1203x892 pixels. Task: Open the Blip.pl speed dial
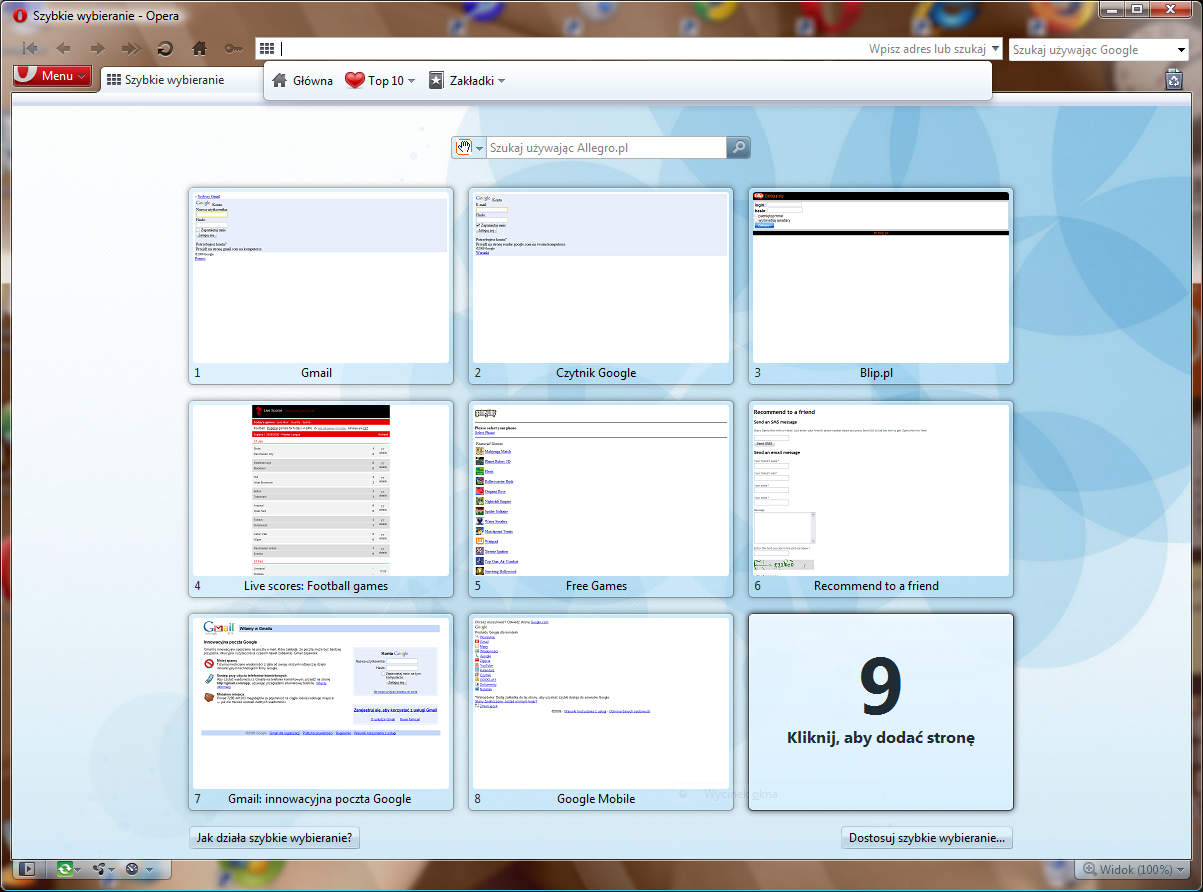point(881,286)
